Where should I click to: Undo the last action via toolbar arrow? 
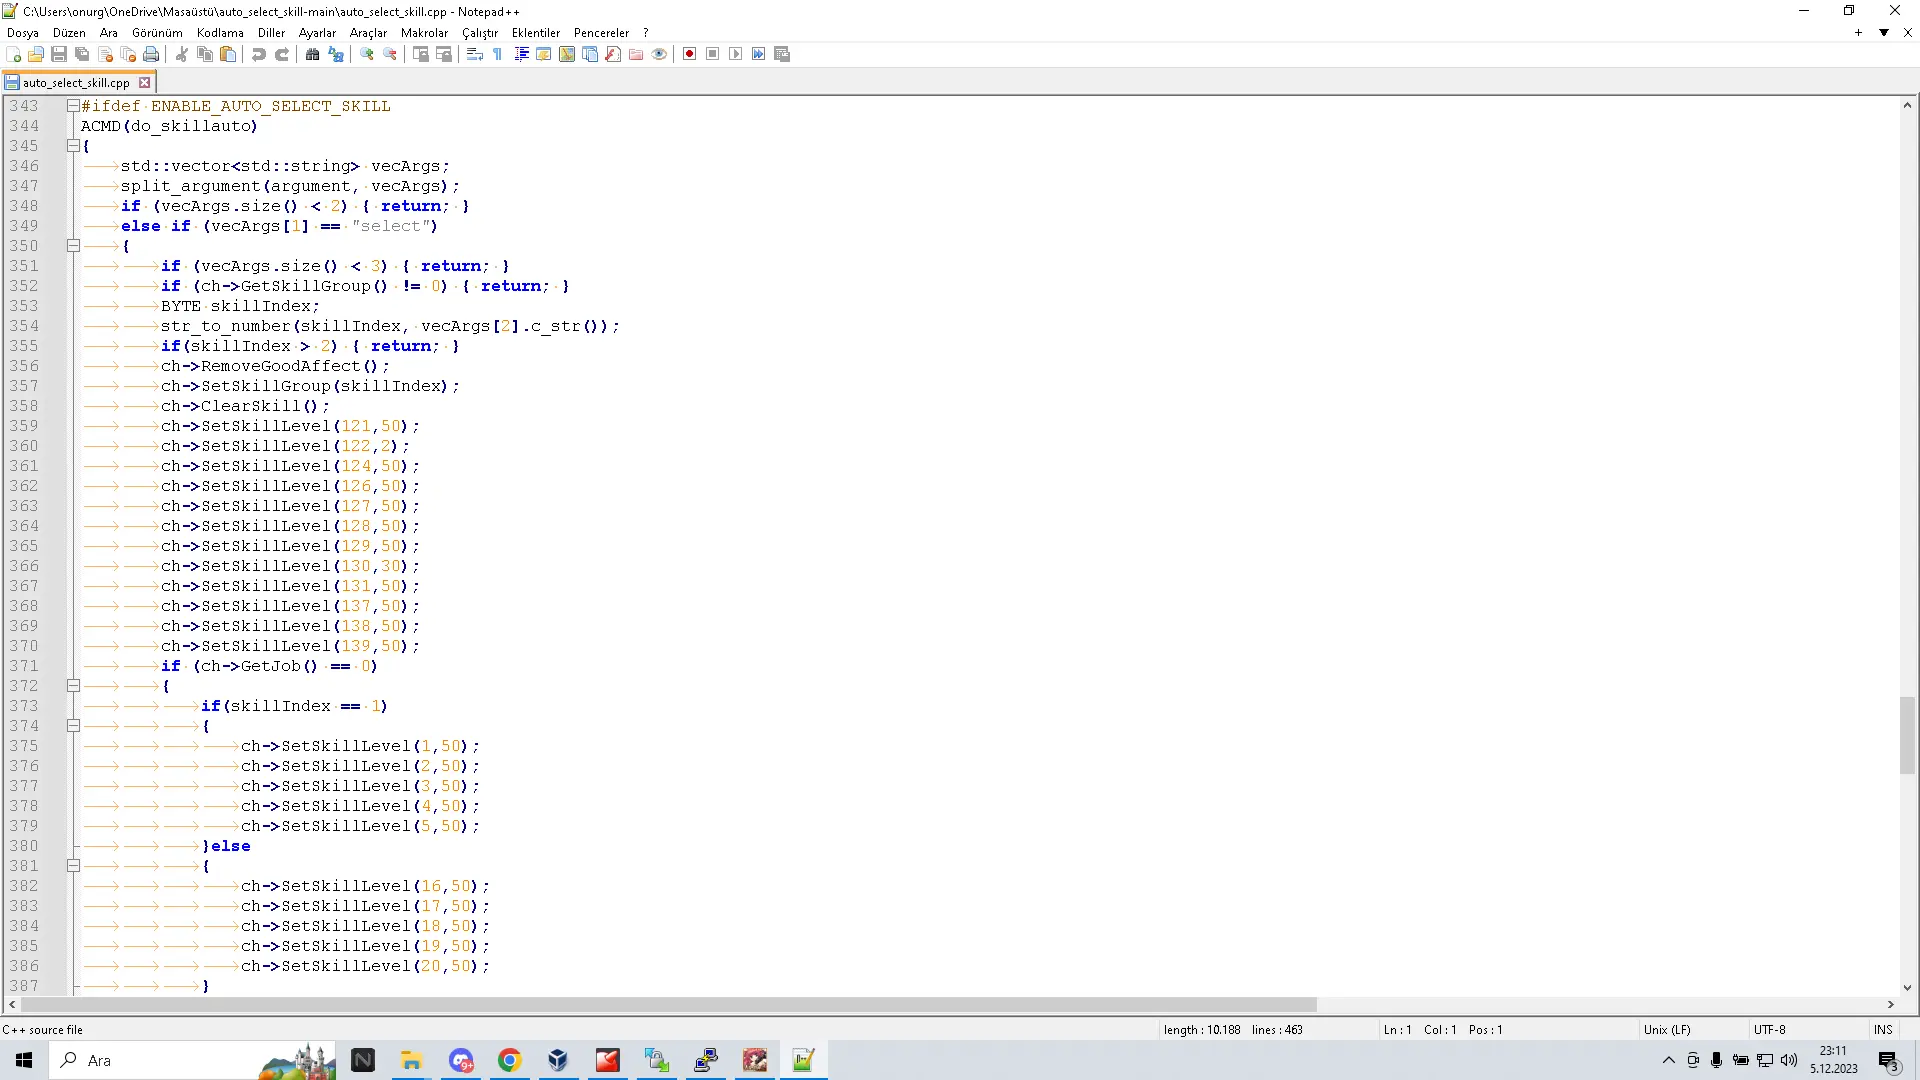click(x=259, y=54)
